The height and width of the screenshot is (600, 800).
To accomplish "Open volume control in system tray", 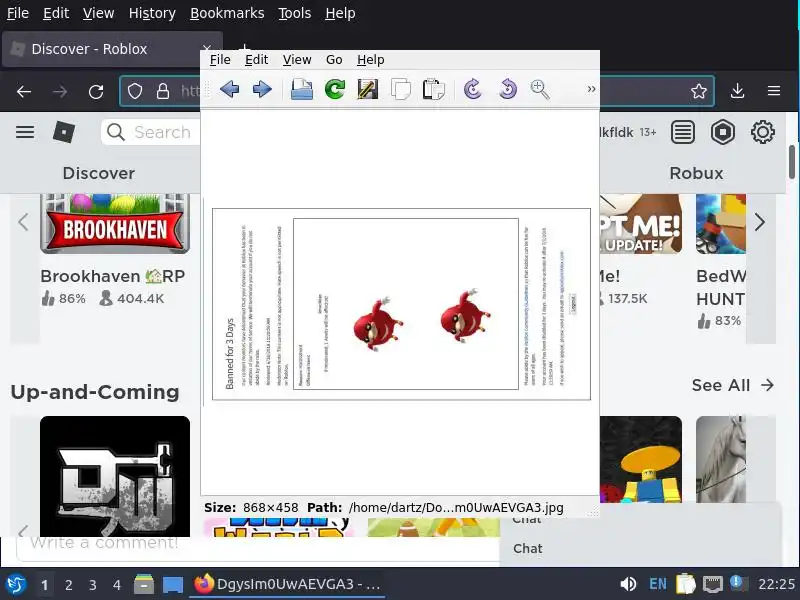I will [628, 584].
